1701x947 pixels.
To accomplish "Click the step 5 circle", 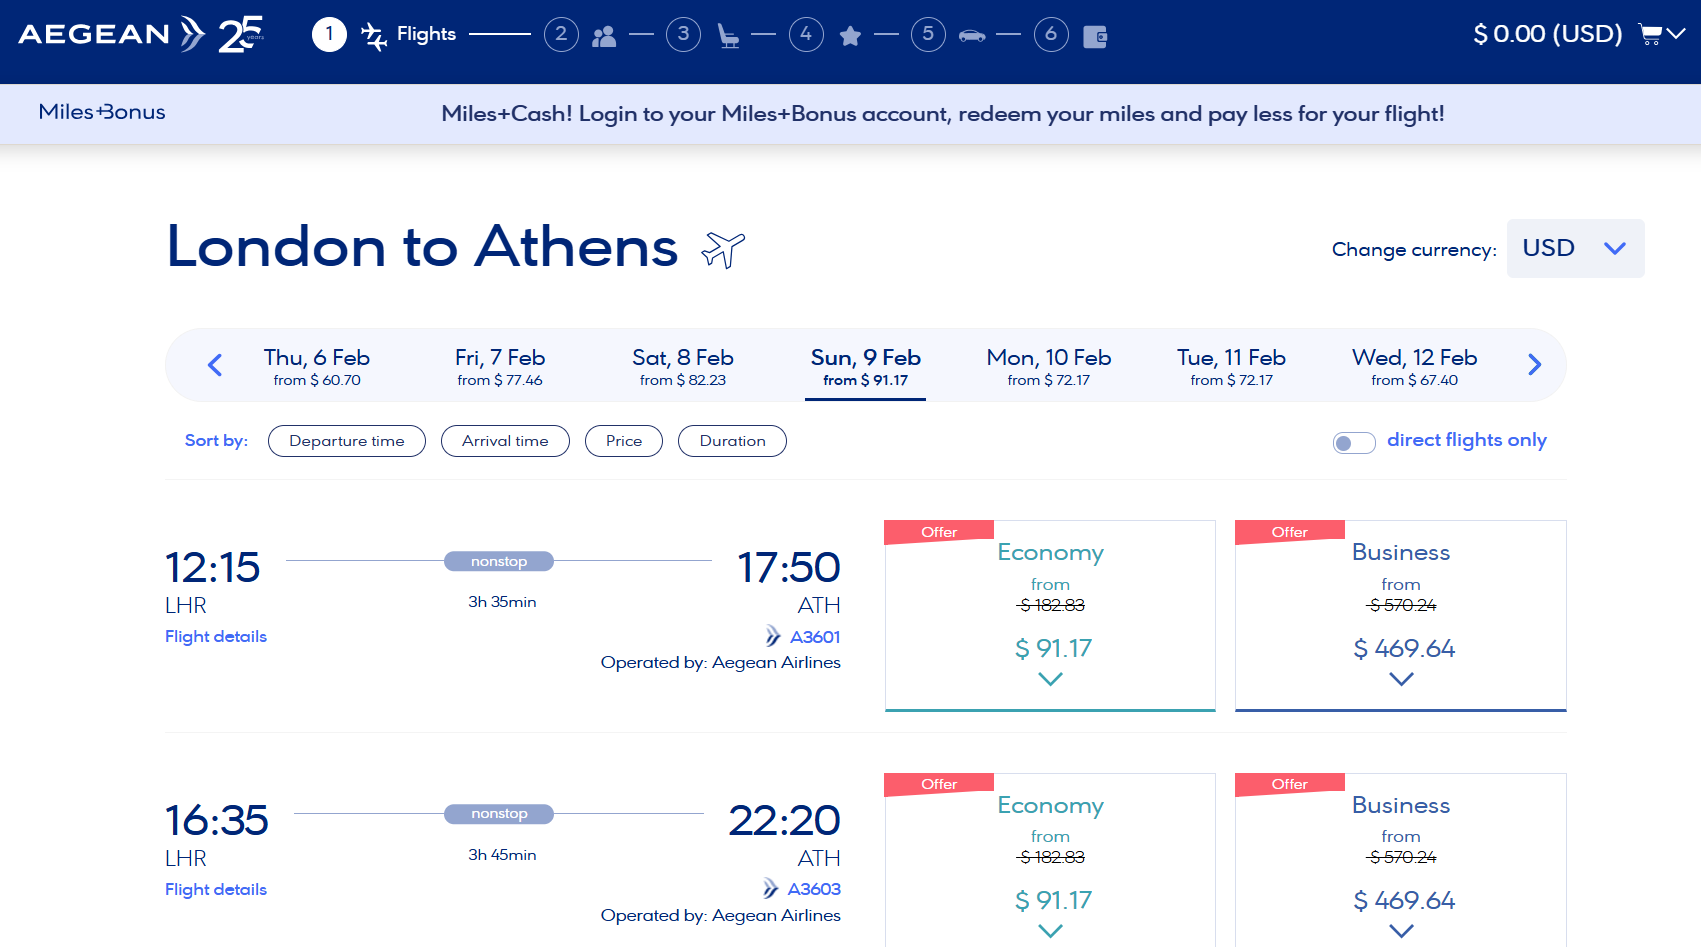I will 928,34.
